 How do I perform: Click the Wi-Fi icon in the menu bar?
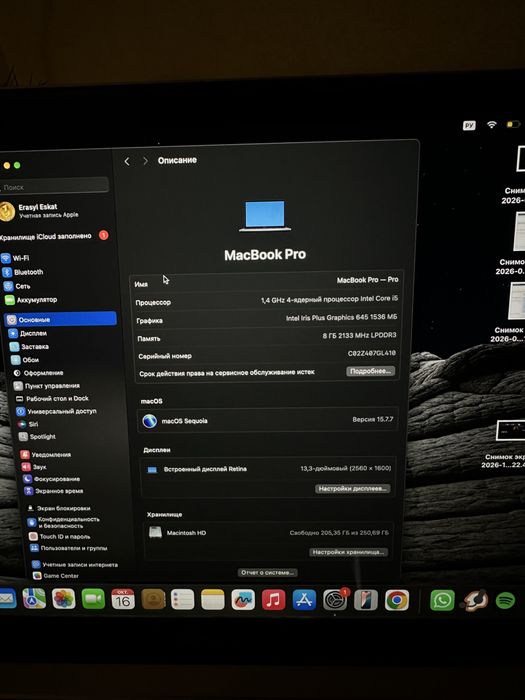point(492,125)
